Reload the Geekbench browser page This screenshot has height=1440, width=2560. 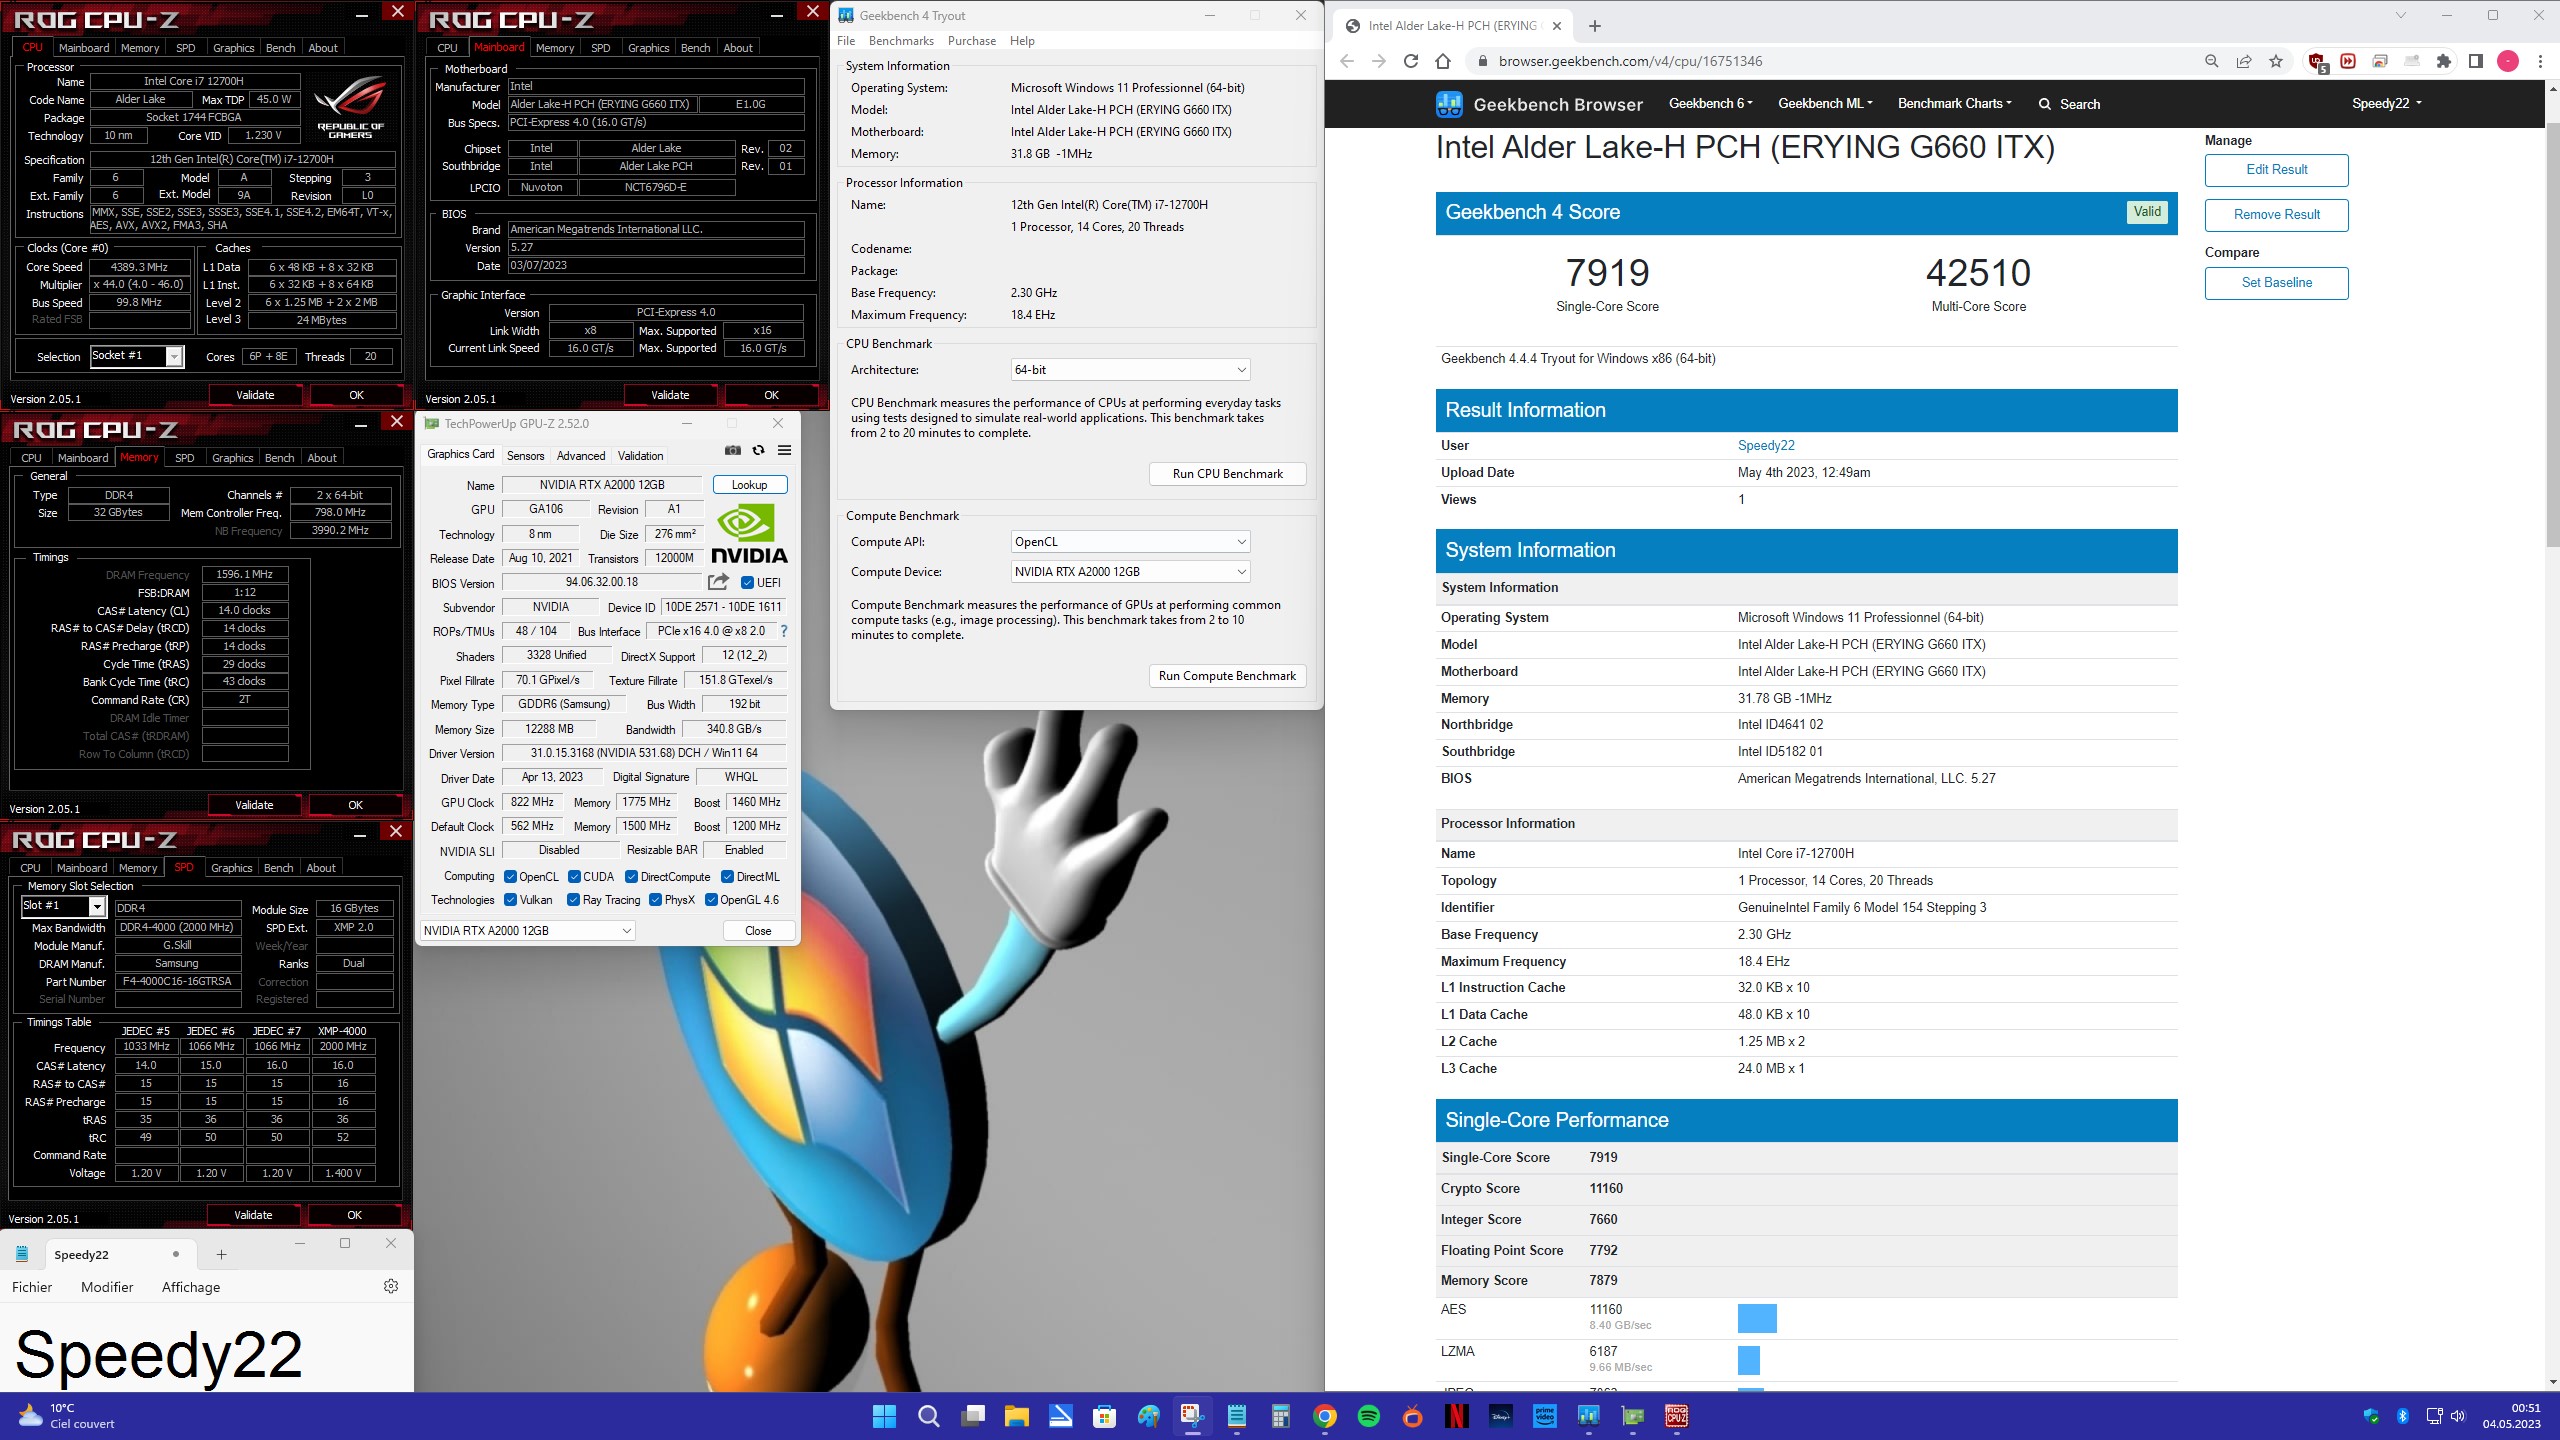(x=1410, y=61)
